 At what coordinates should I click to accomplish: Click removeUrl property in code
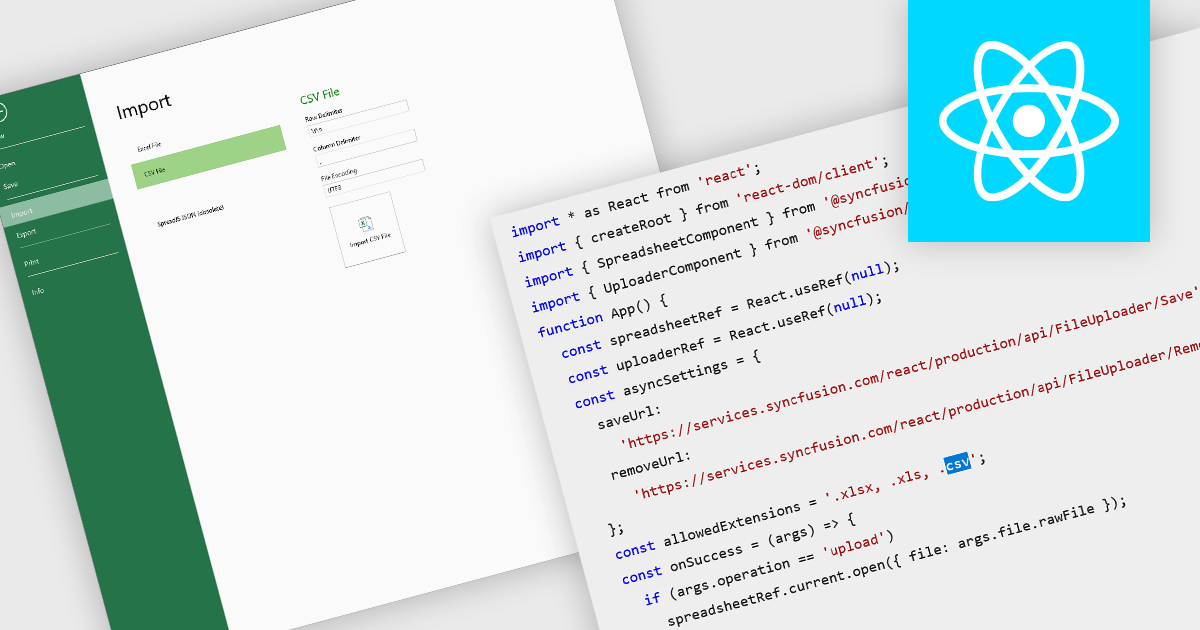[x=650, y=464]
